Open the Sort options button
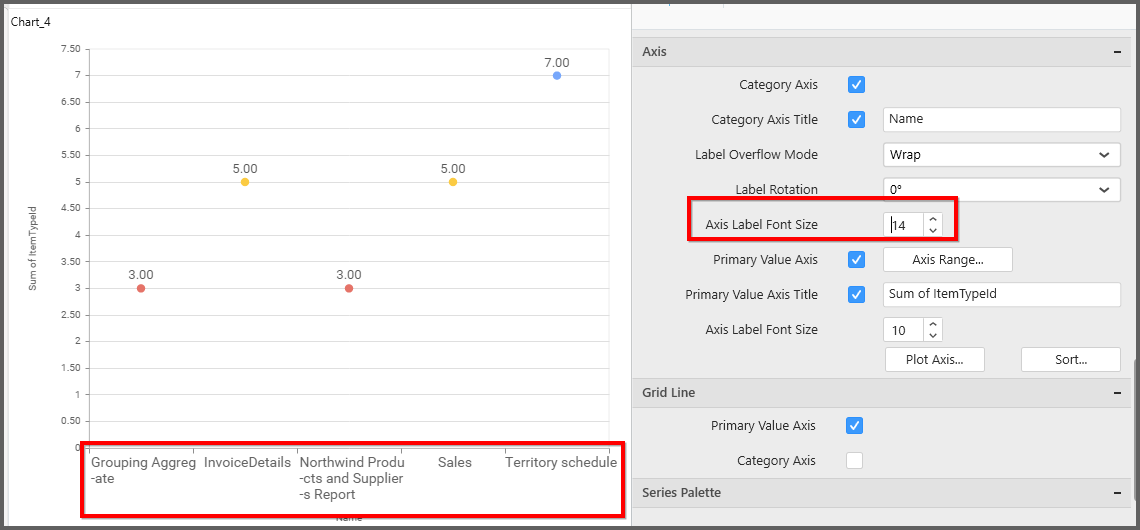Viewport: 1140px width, 530px height. click(1070, 360)
